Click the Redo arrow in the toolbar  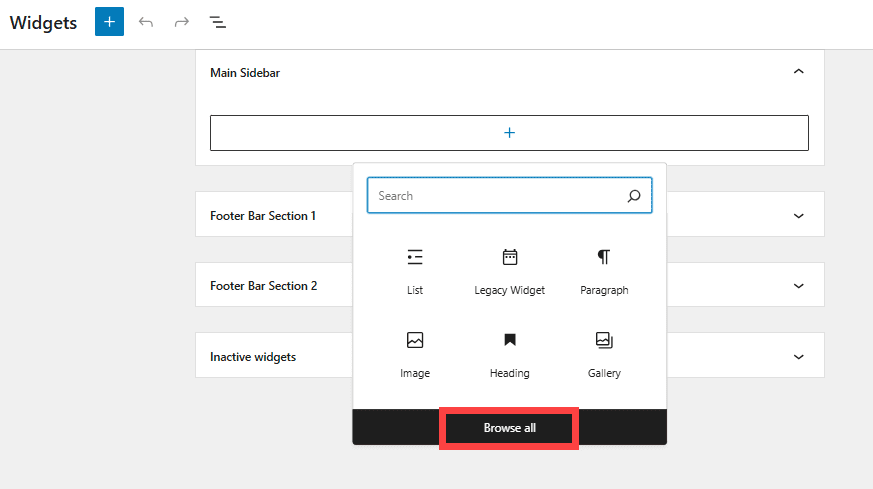click(181, 22)
